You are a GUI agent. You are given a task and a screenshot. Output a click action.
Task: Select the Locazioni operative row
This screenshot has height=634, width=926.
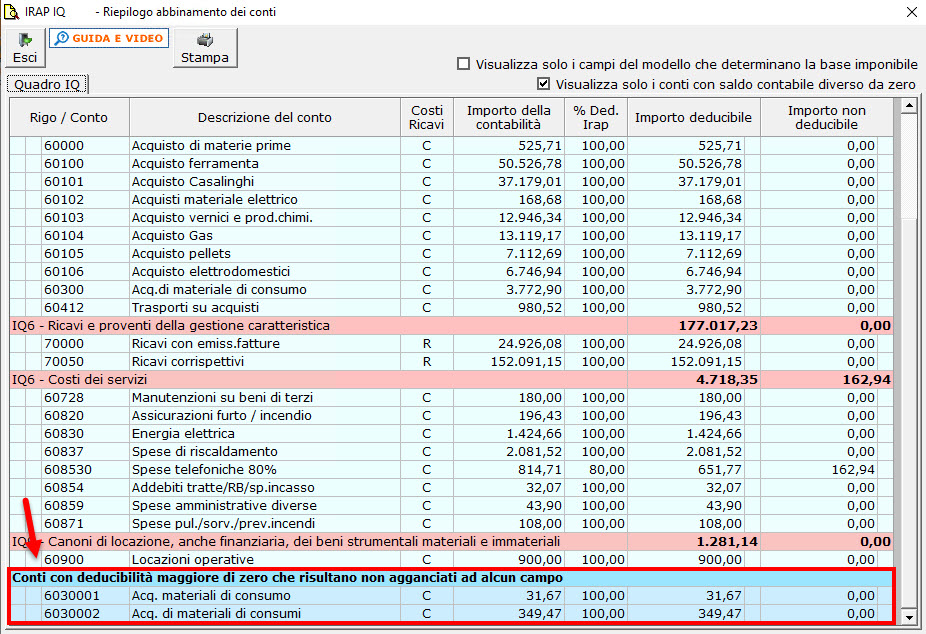click(451, 560)
